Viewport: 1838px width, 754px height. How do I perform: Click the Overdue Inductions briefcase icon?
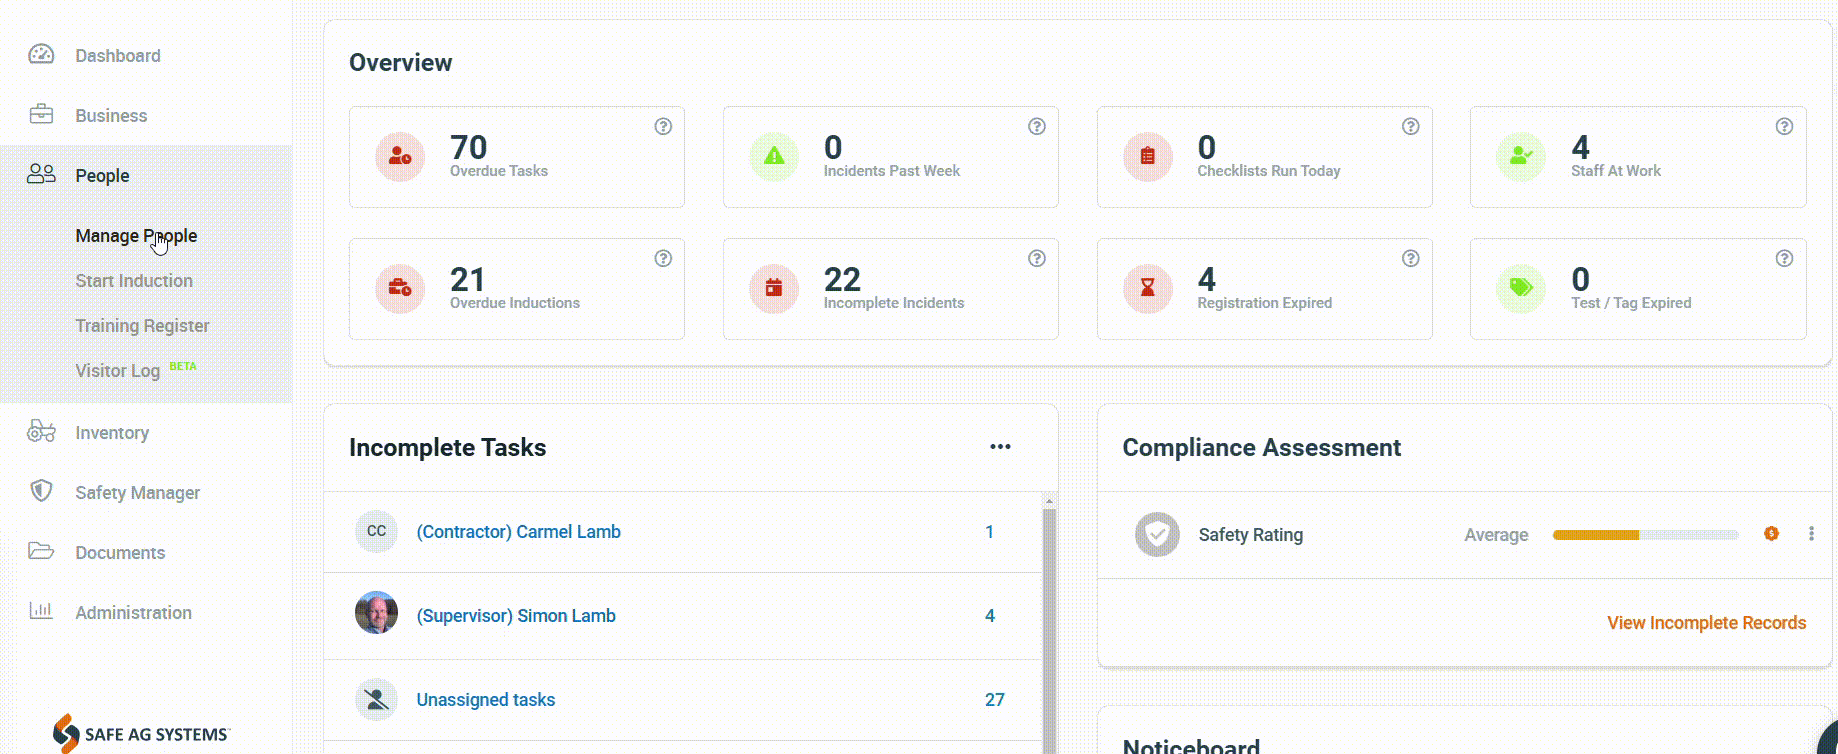point(399,289)
